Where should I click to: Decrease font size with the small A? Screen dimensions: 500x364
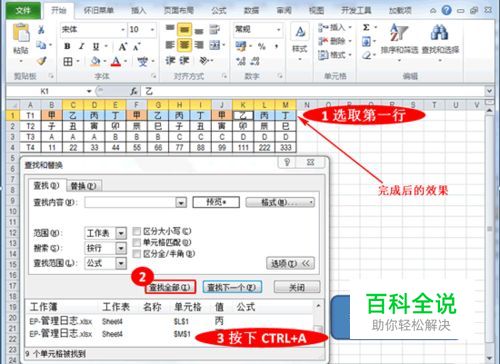136,47
